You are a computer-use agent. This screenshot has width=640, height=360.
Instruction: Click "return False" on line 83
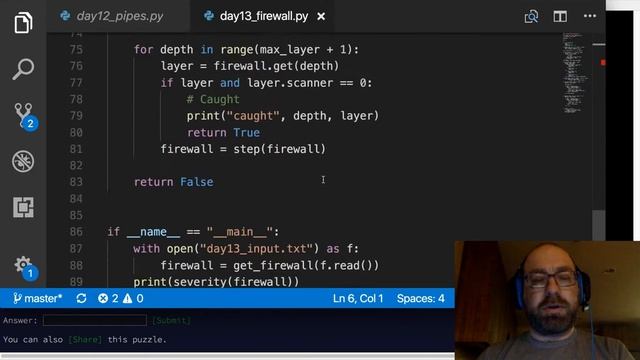(x=173, y=182)
